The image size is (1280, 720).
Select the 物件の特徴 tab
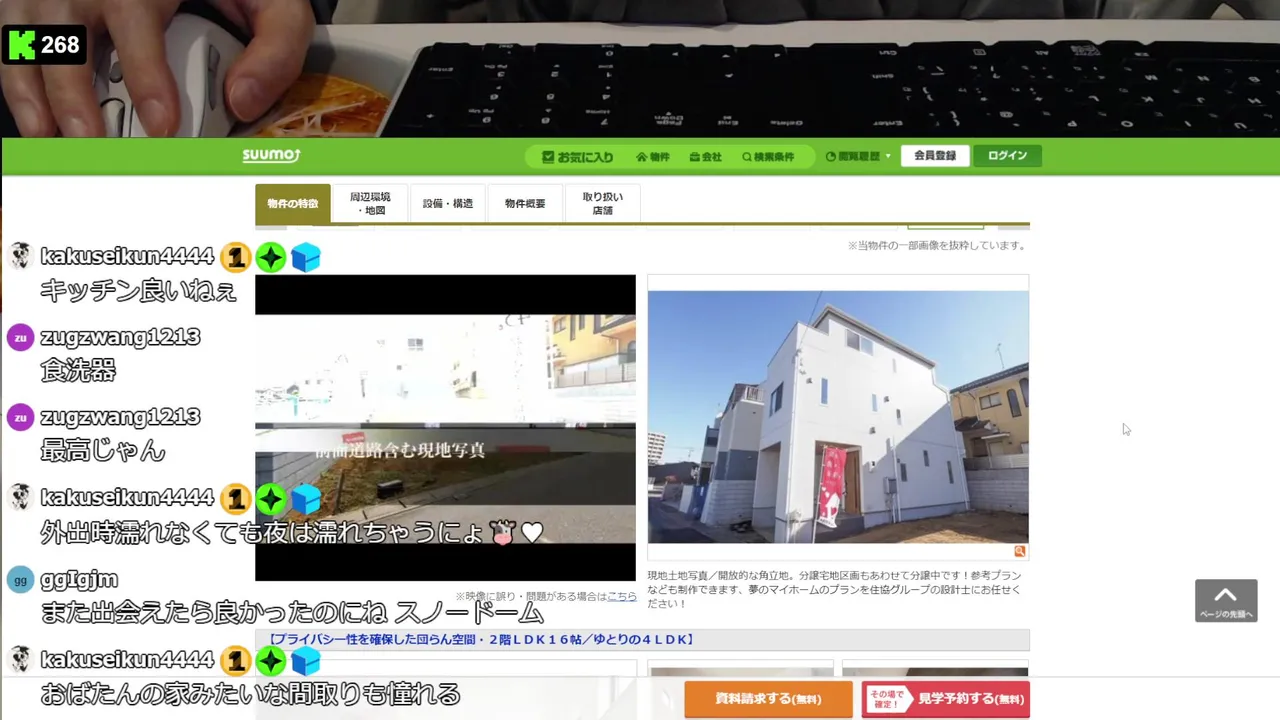click(x=292, y=204)
